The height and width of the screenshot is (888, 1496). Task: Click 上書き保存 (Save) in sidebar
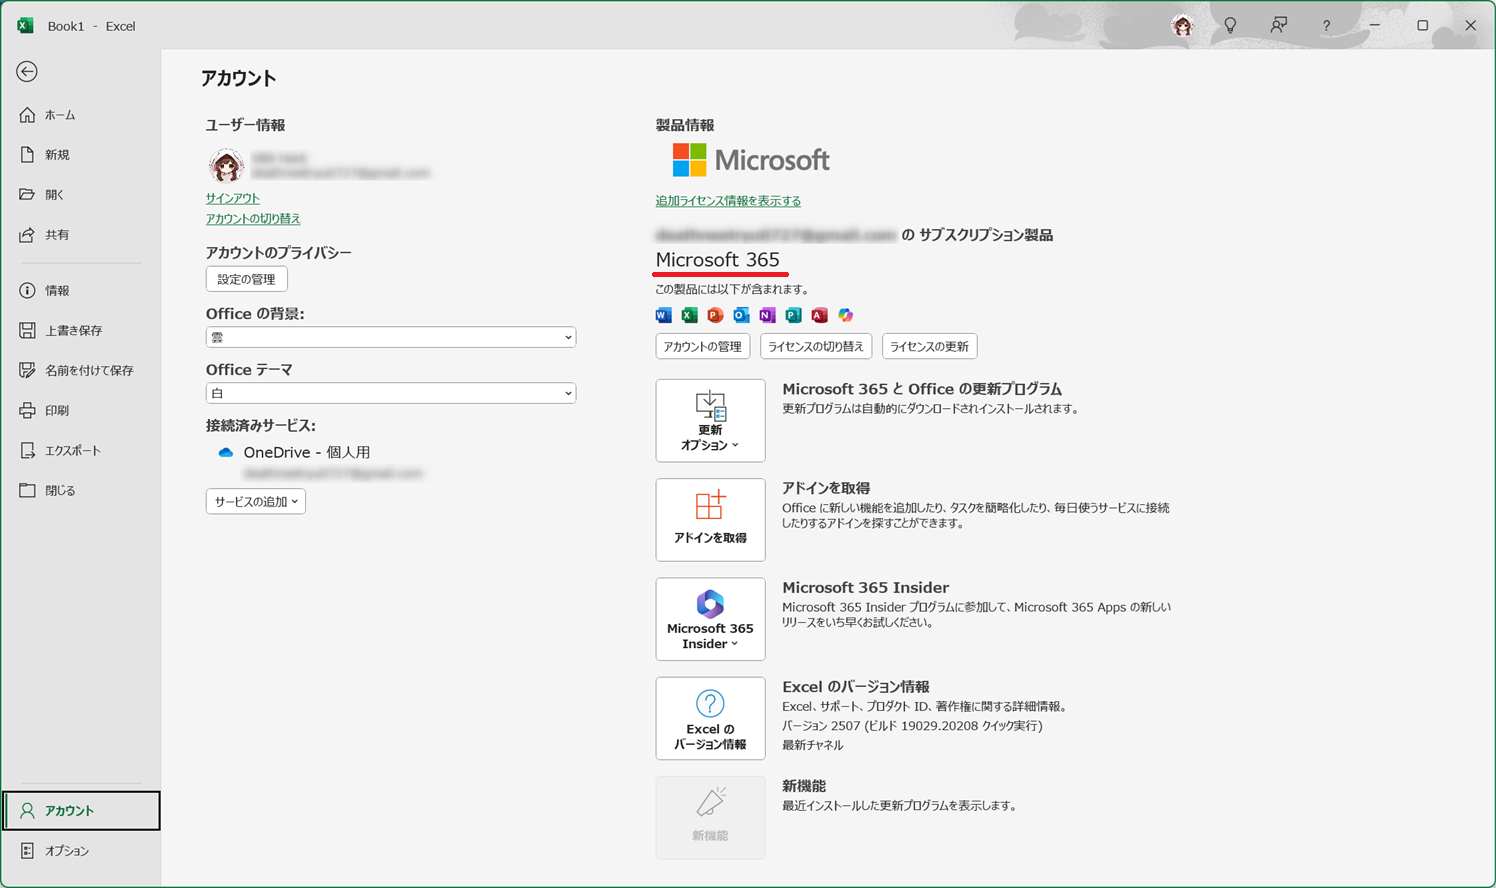[x=80, y=331]
